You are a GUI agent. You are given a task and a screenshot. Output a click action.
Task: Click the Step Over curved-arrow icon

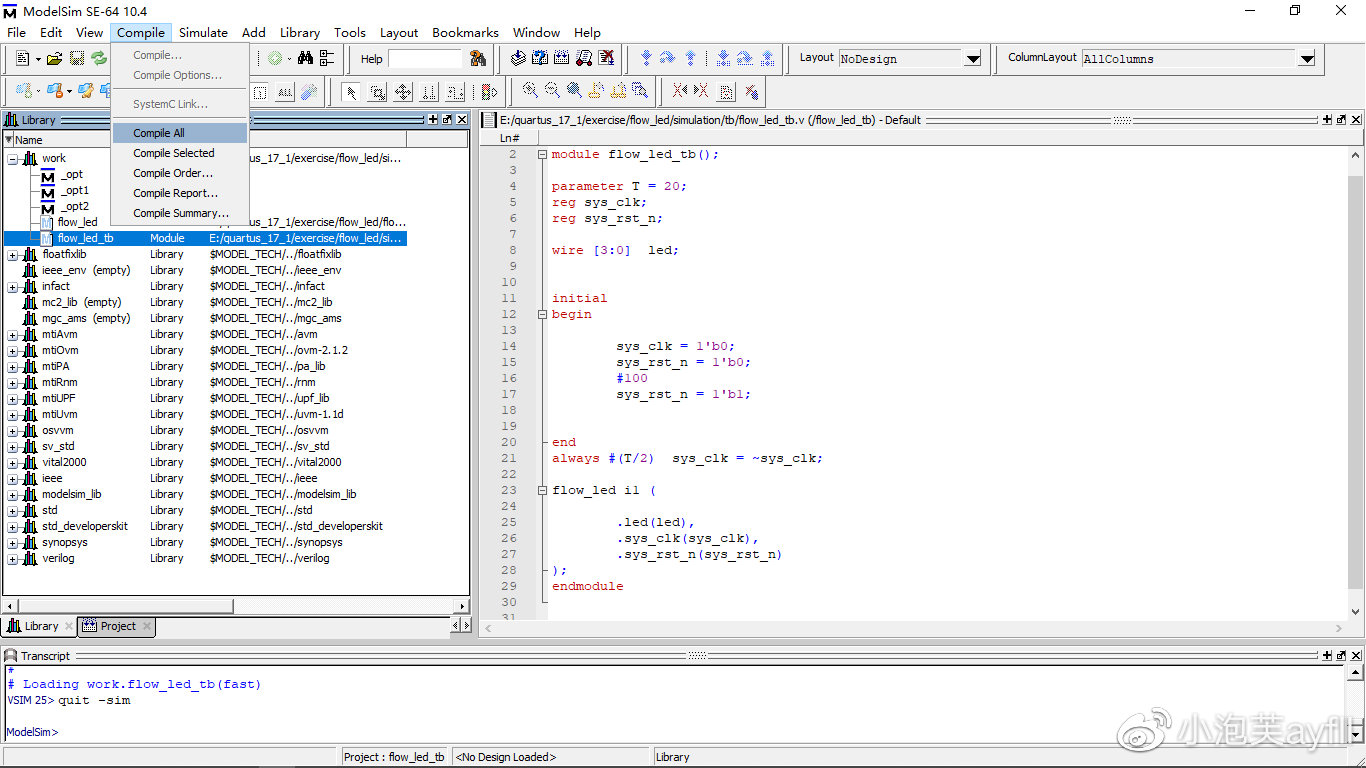667,58
